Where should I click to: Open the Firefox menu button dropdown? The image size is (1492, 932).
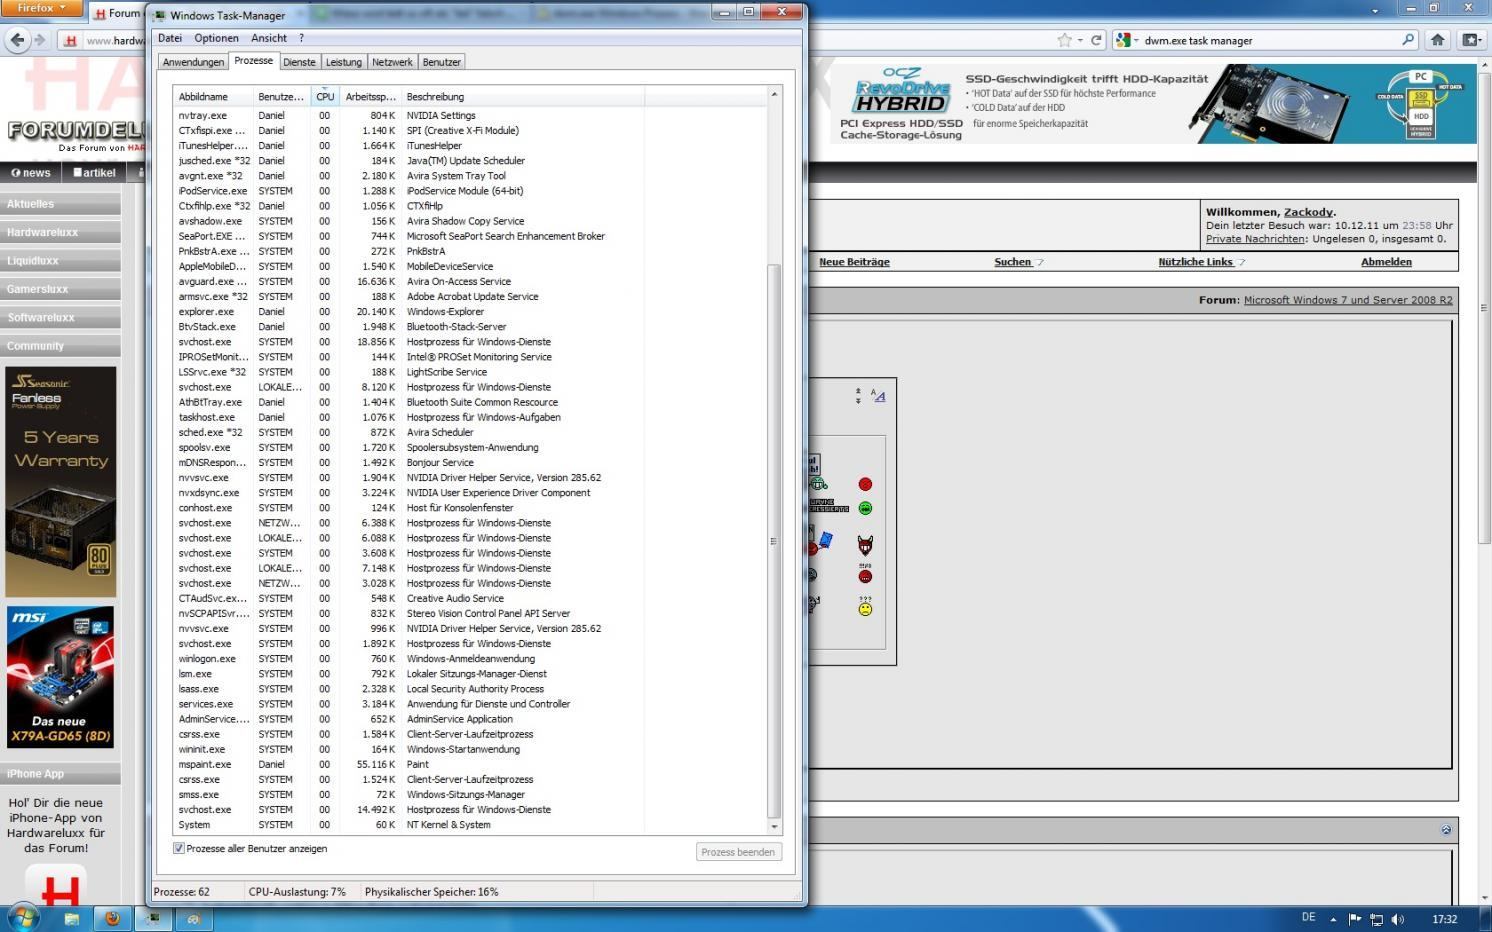40,8
